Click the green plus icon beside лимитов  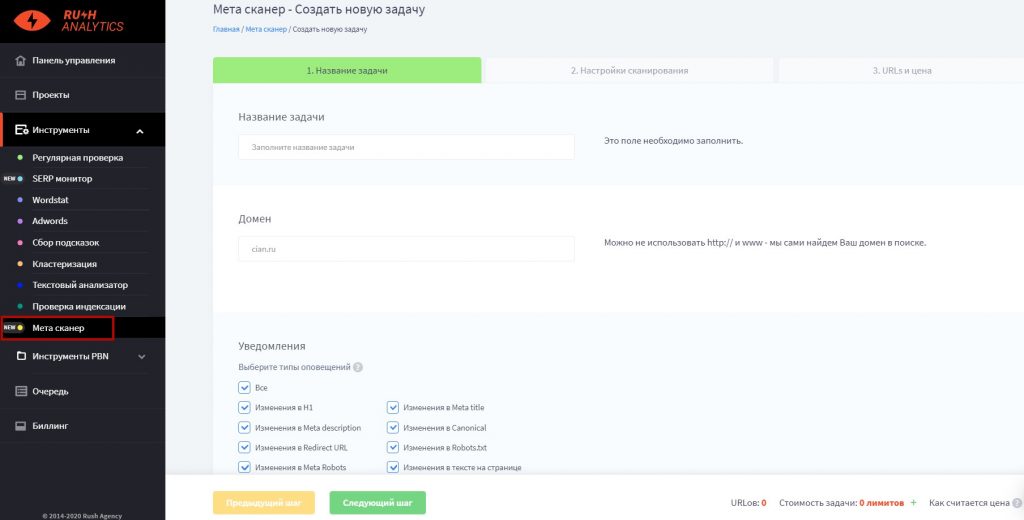pos(913,503)
